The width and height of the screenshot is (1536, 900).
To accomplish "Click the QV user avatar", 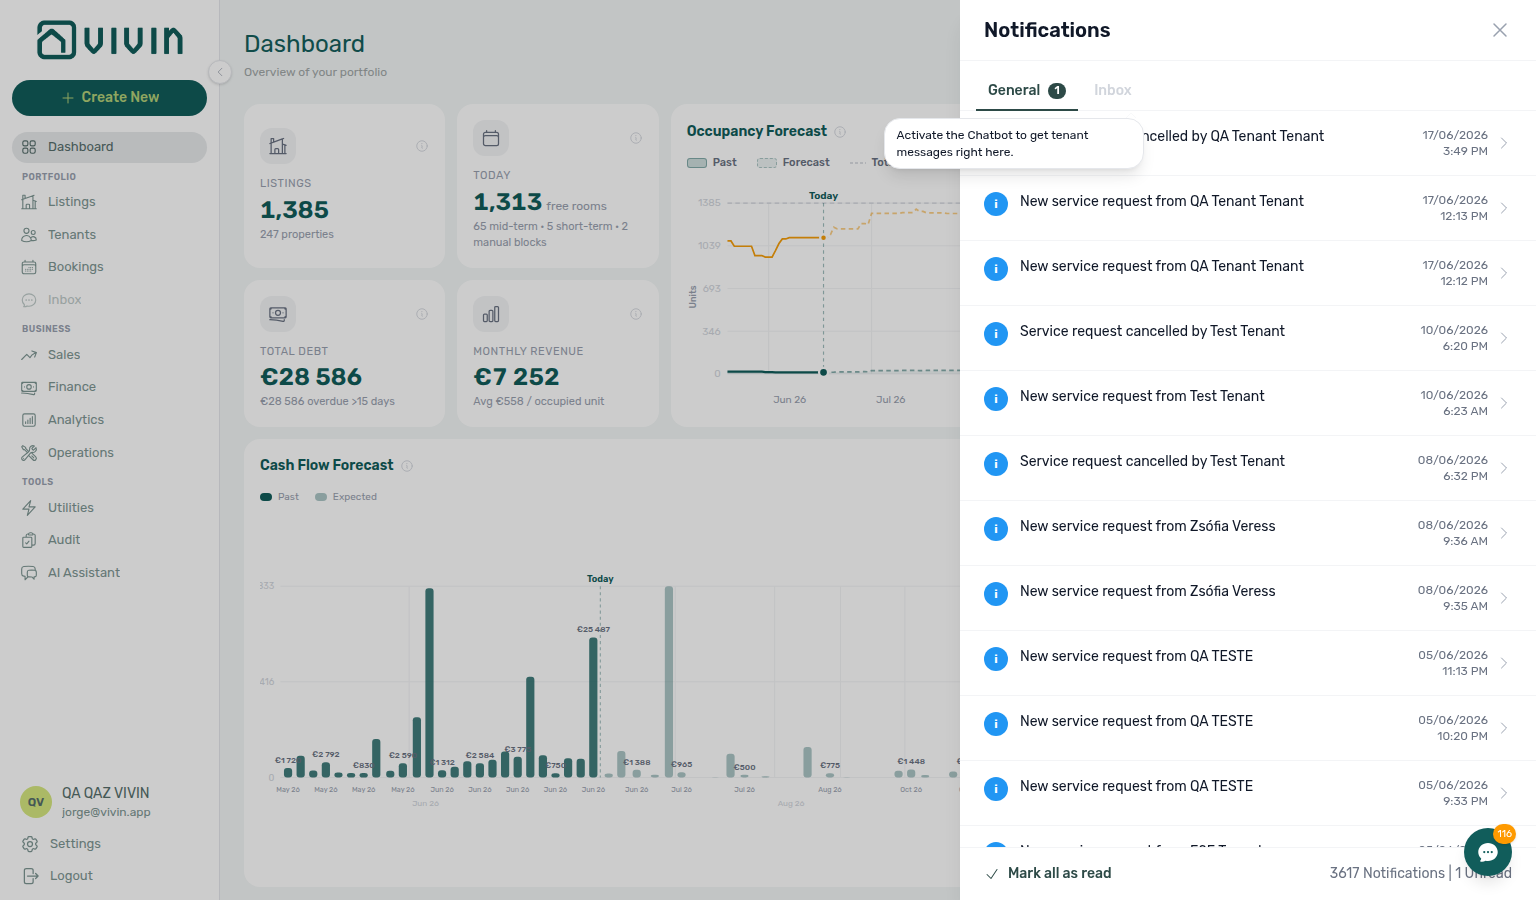I will tap(36, 802).
